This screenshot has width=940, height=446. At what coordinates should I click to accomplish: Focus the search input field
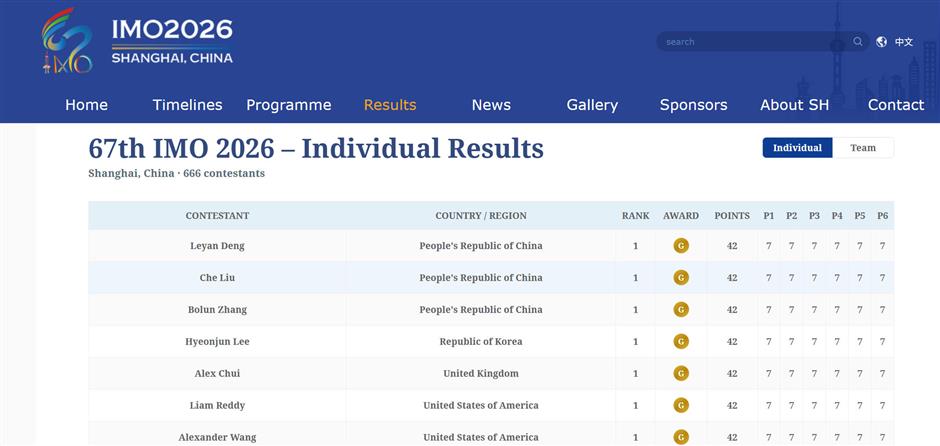point(757,41)
